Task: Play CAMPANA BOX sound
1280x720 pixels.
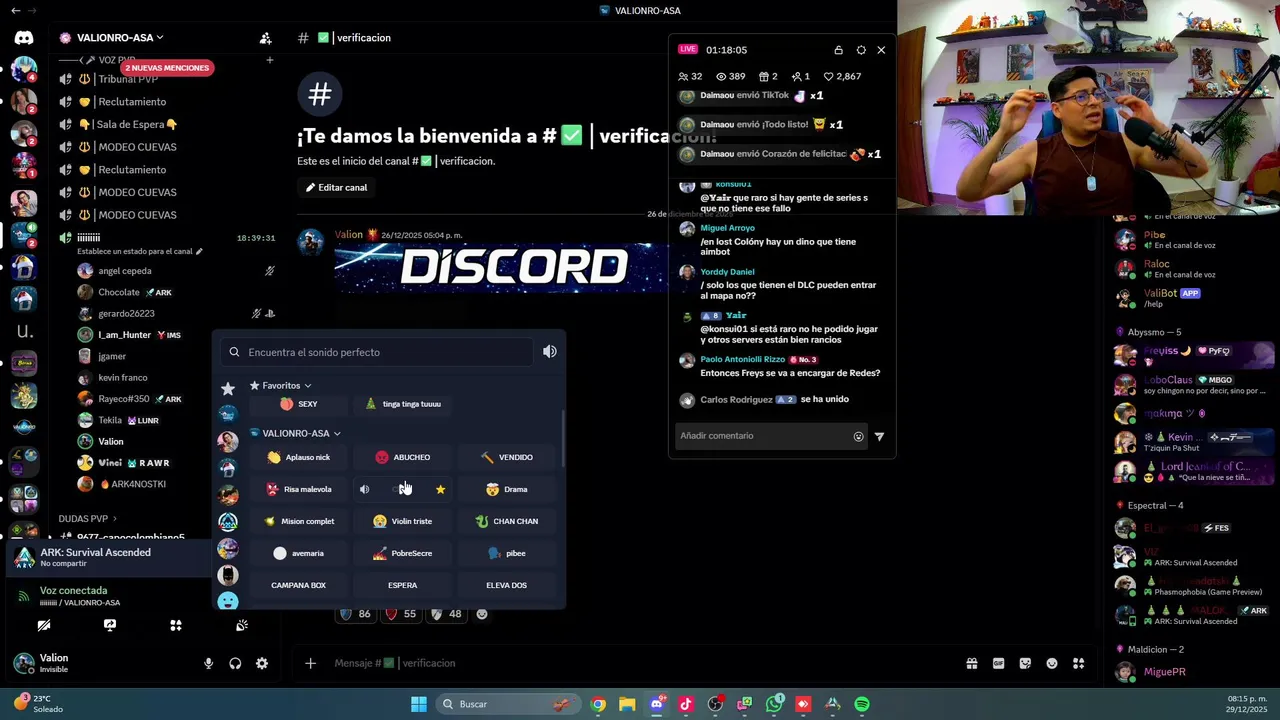Action: pyautogui.click(x=298, y=585)
